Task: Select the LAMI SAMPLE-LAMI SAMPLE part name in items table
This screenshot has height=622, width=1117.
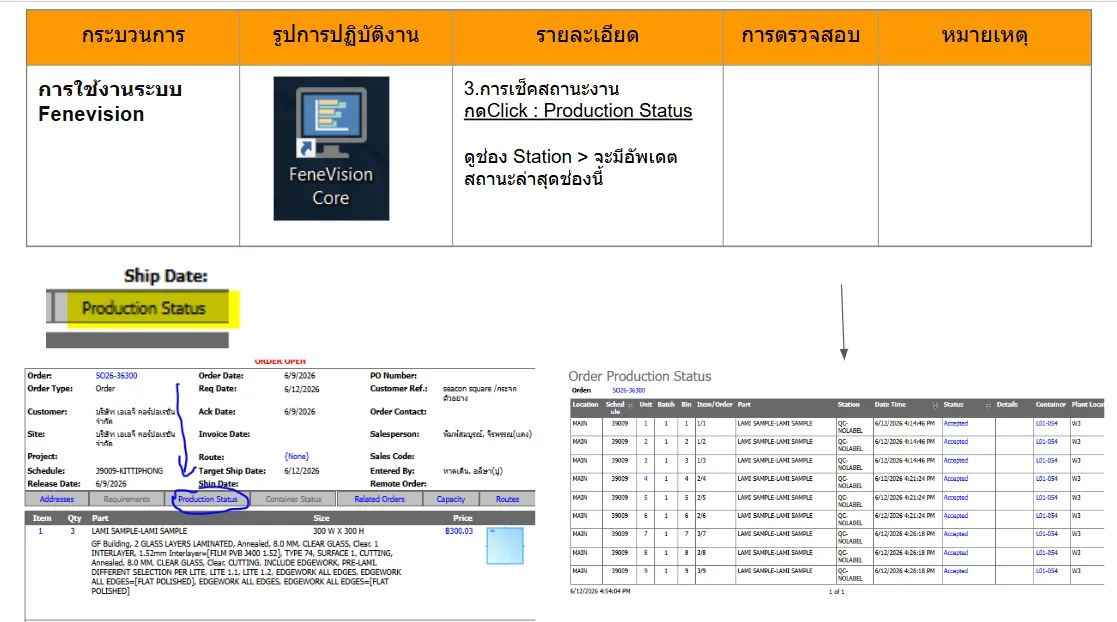Action: point(140,531)
